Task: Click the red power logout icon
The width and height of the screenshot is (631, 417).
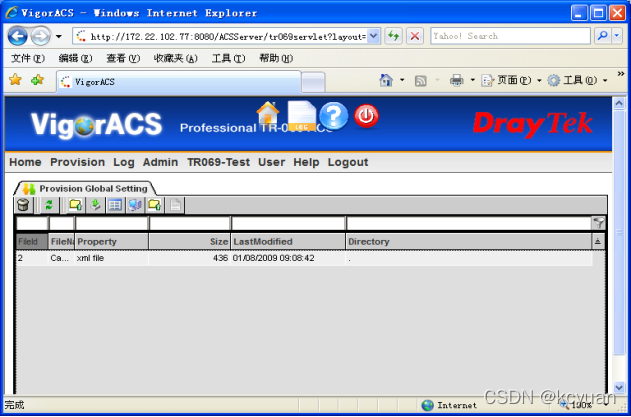Action: pyautogui.click(x=366, y=116)
